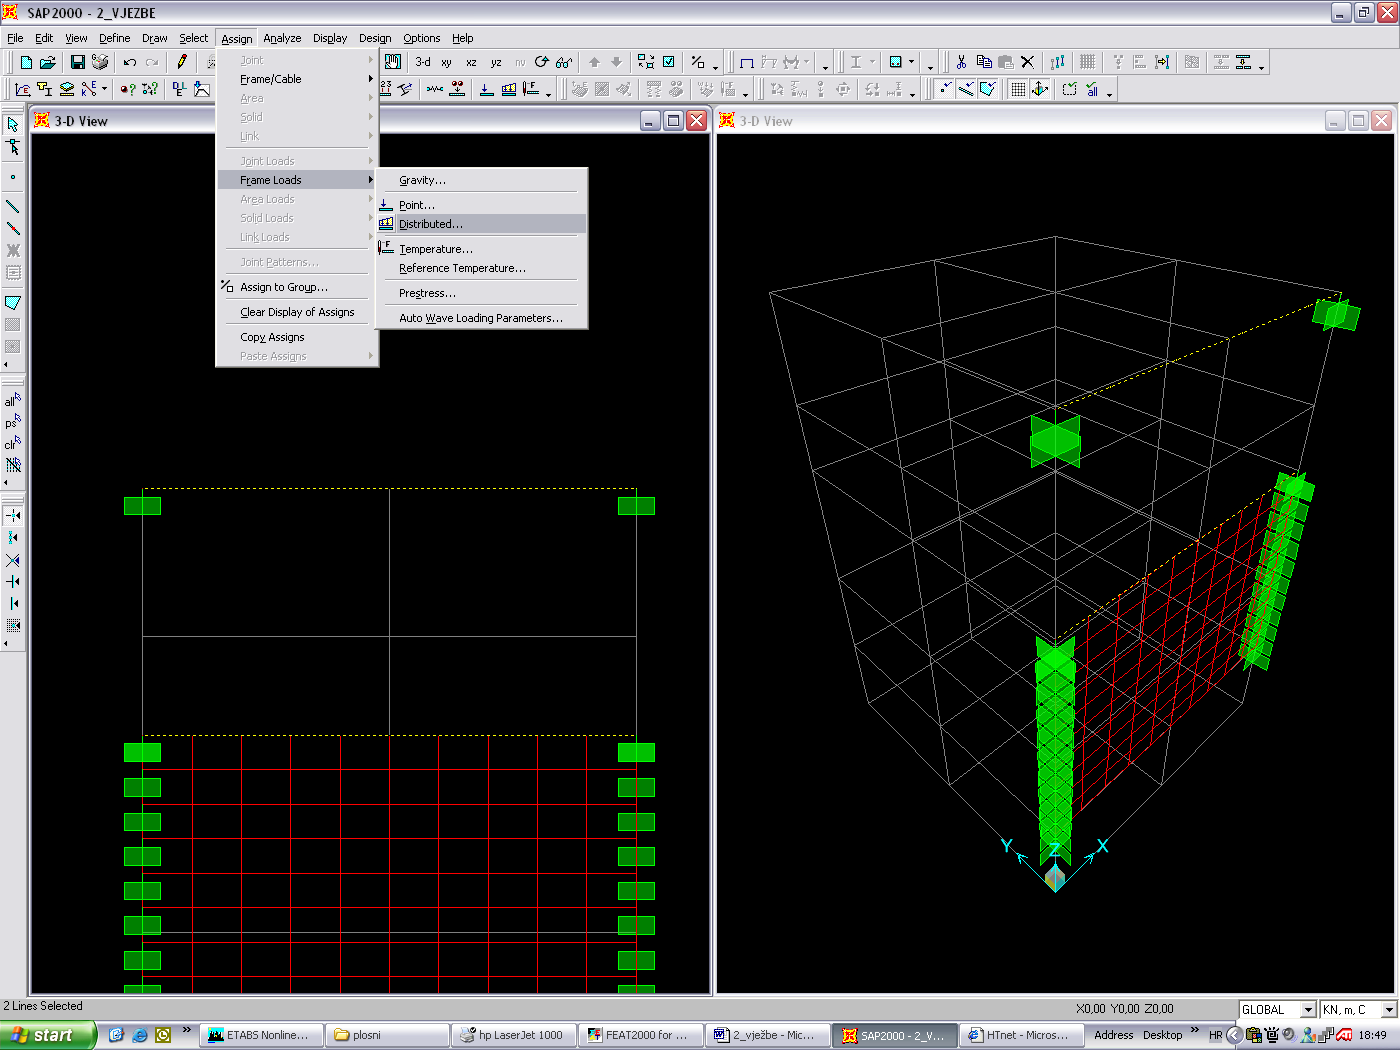Expand the cyan fill color dropdown arrow

[x=911, y=62]
